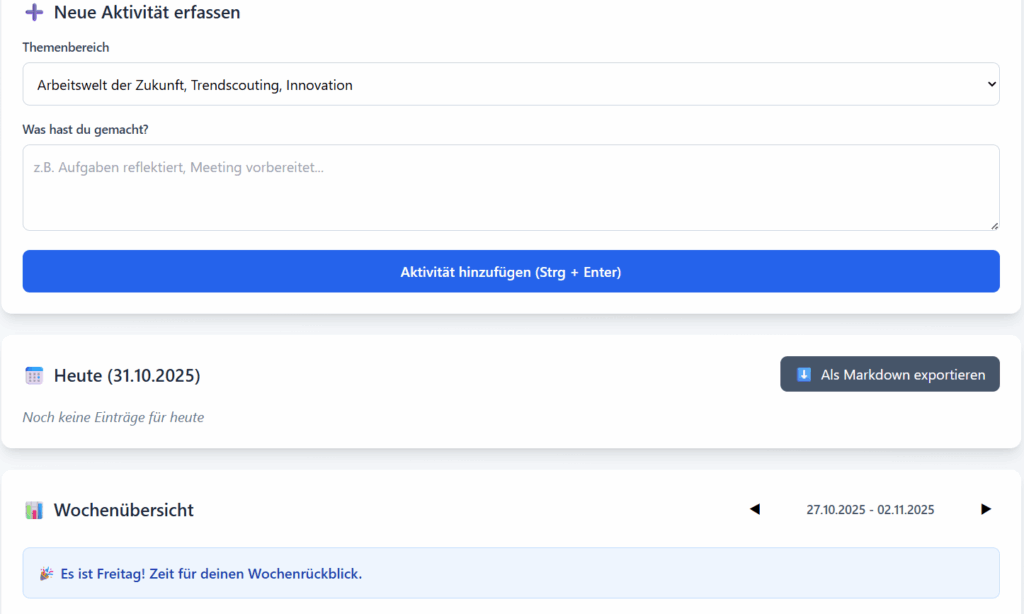
Task: Click the Als Markdown exportieren label
Action: pyautogui.click(x=902, y=375)
